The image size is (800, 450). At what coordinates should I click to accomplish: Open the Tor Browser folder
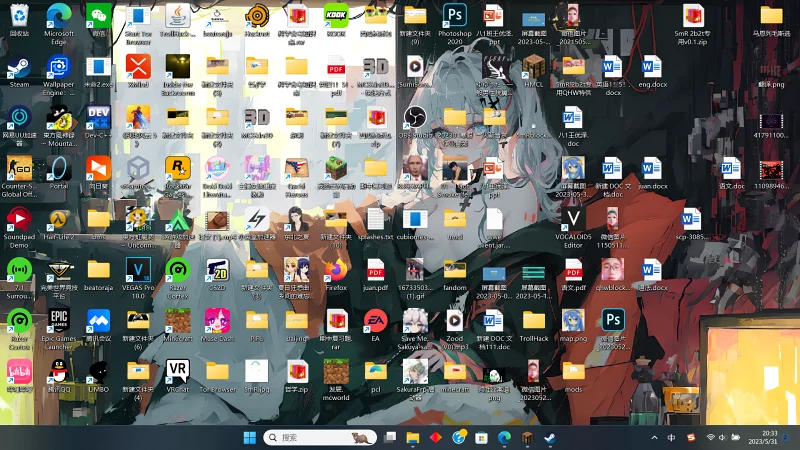[x=217, y=377]
